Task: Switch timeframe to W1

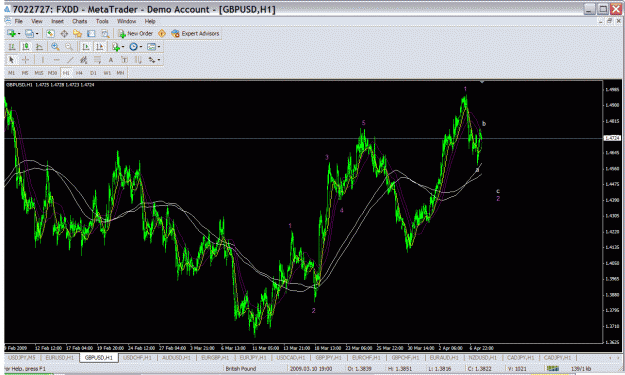Action: (107, 73)
